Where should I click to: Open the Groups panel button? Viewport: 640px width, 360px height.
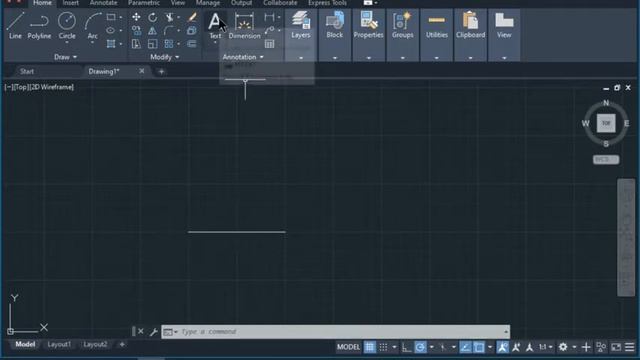coord(402,25)
